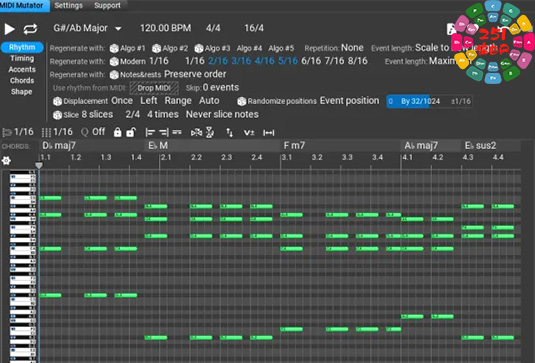Viewport: 535px width, 363px height.
Task: Roll the Displacement dice icon
Action: pyautogui.click(x=57, y=101)
